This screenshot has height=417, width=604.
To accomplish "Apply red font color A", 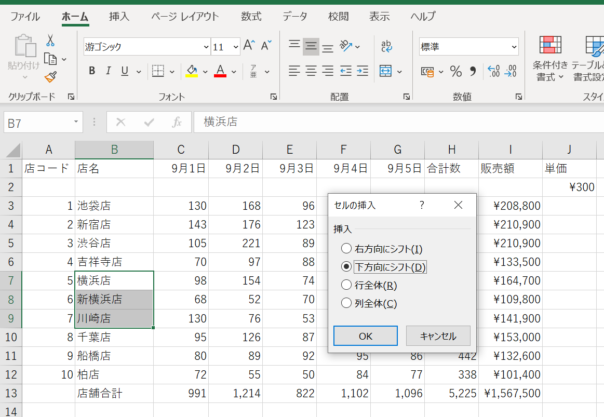I will coord(220,71).
